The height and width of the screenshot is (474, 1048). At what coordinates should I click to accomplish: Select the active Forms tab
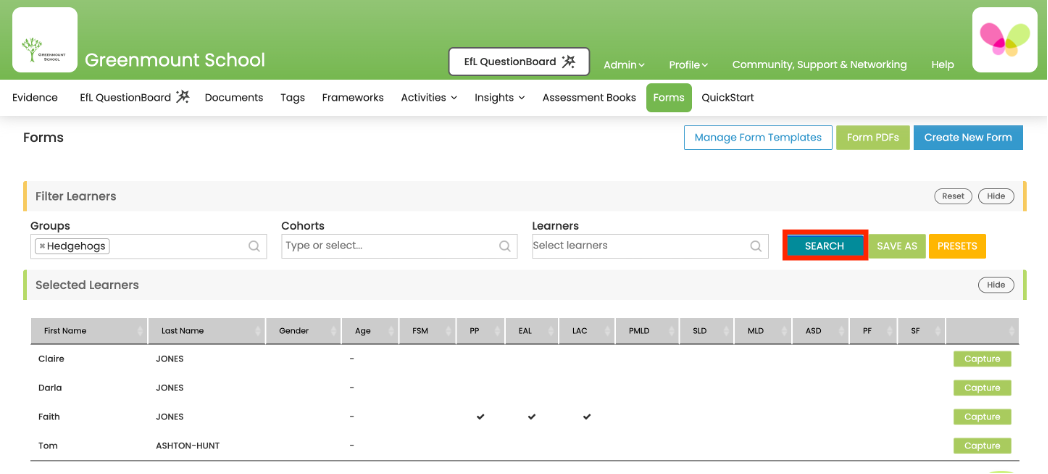(x=668, y=98)
